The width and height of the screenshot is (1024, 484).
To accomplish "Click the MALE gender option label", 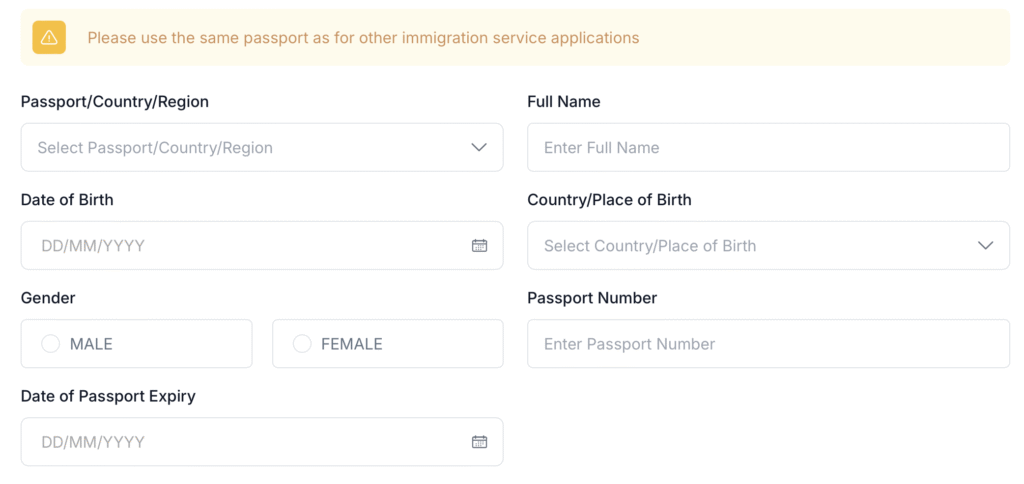I will click(91, 344).
